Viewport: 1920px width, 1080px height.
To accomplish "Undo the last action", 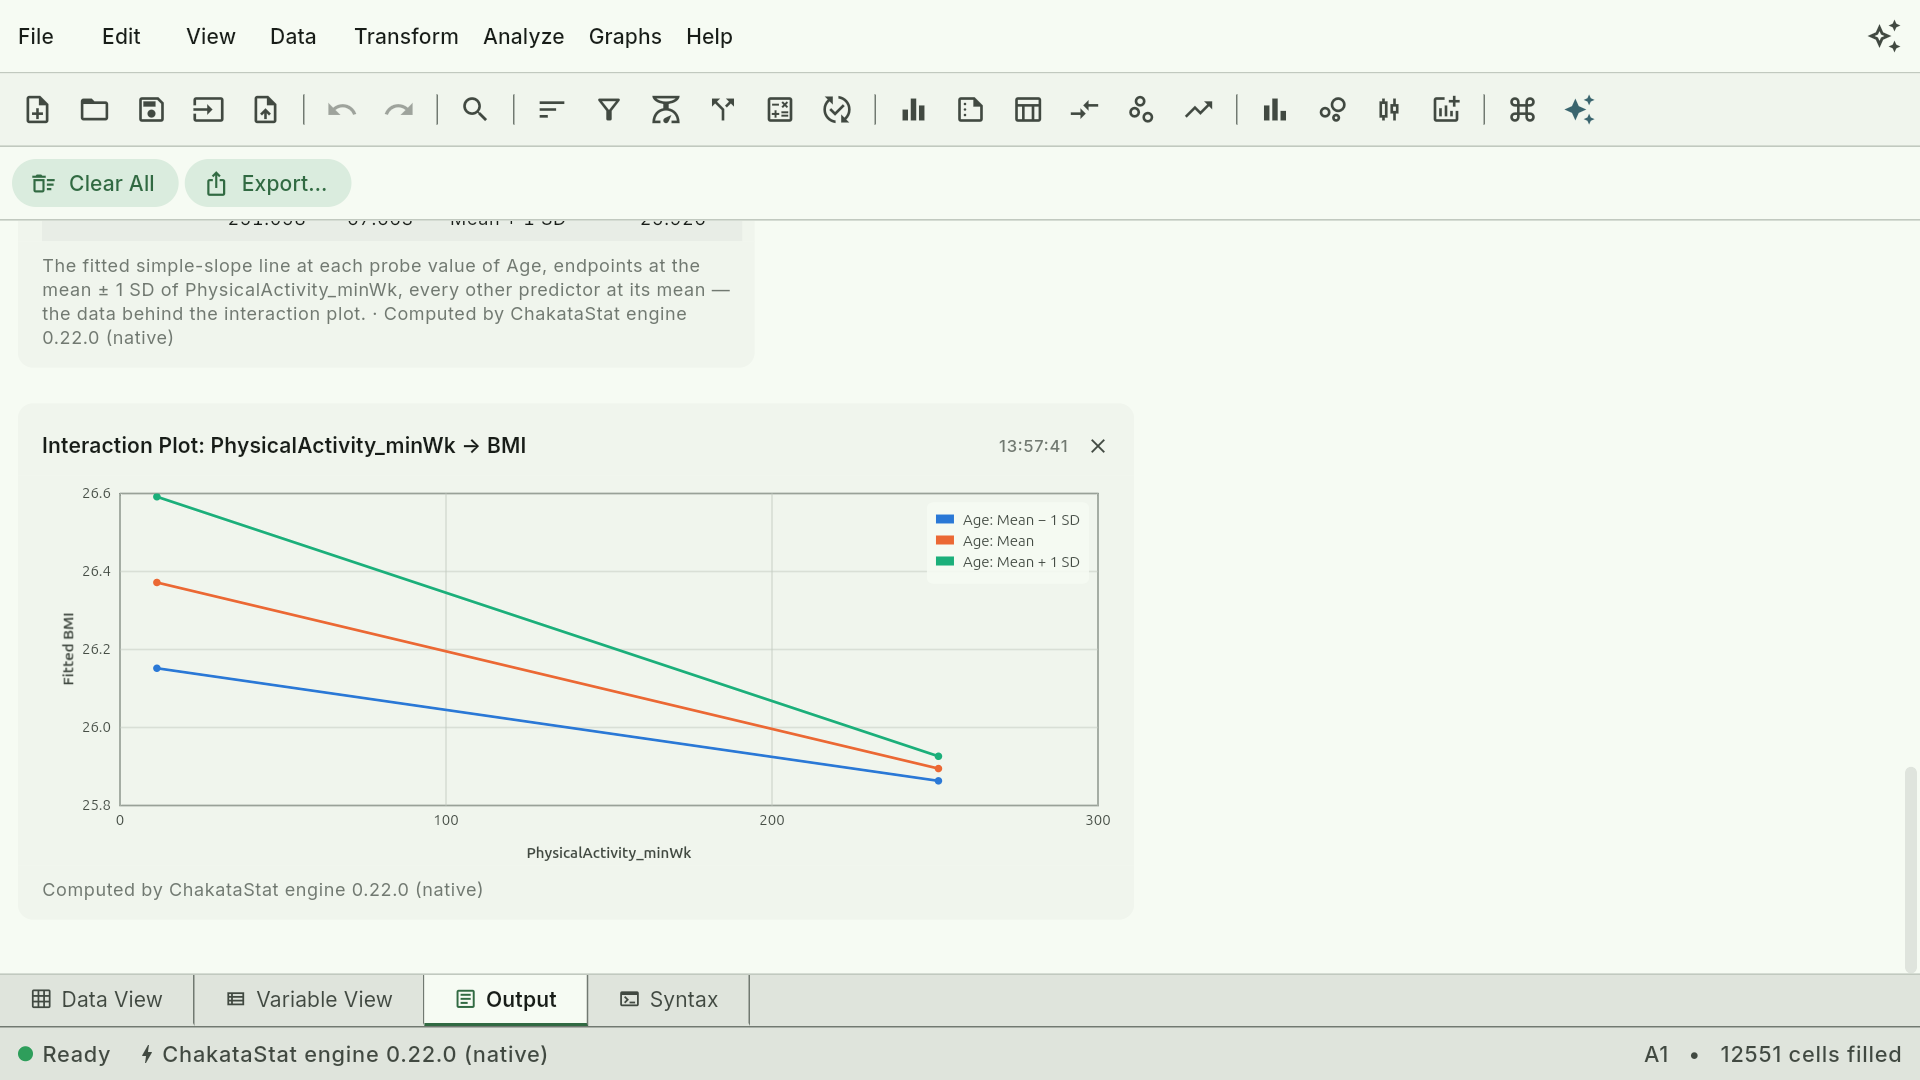I will (x=342, y=110).
